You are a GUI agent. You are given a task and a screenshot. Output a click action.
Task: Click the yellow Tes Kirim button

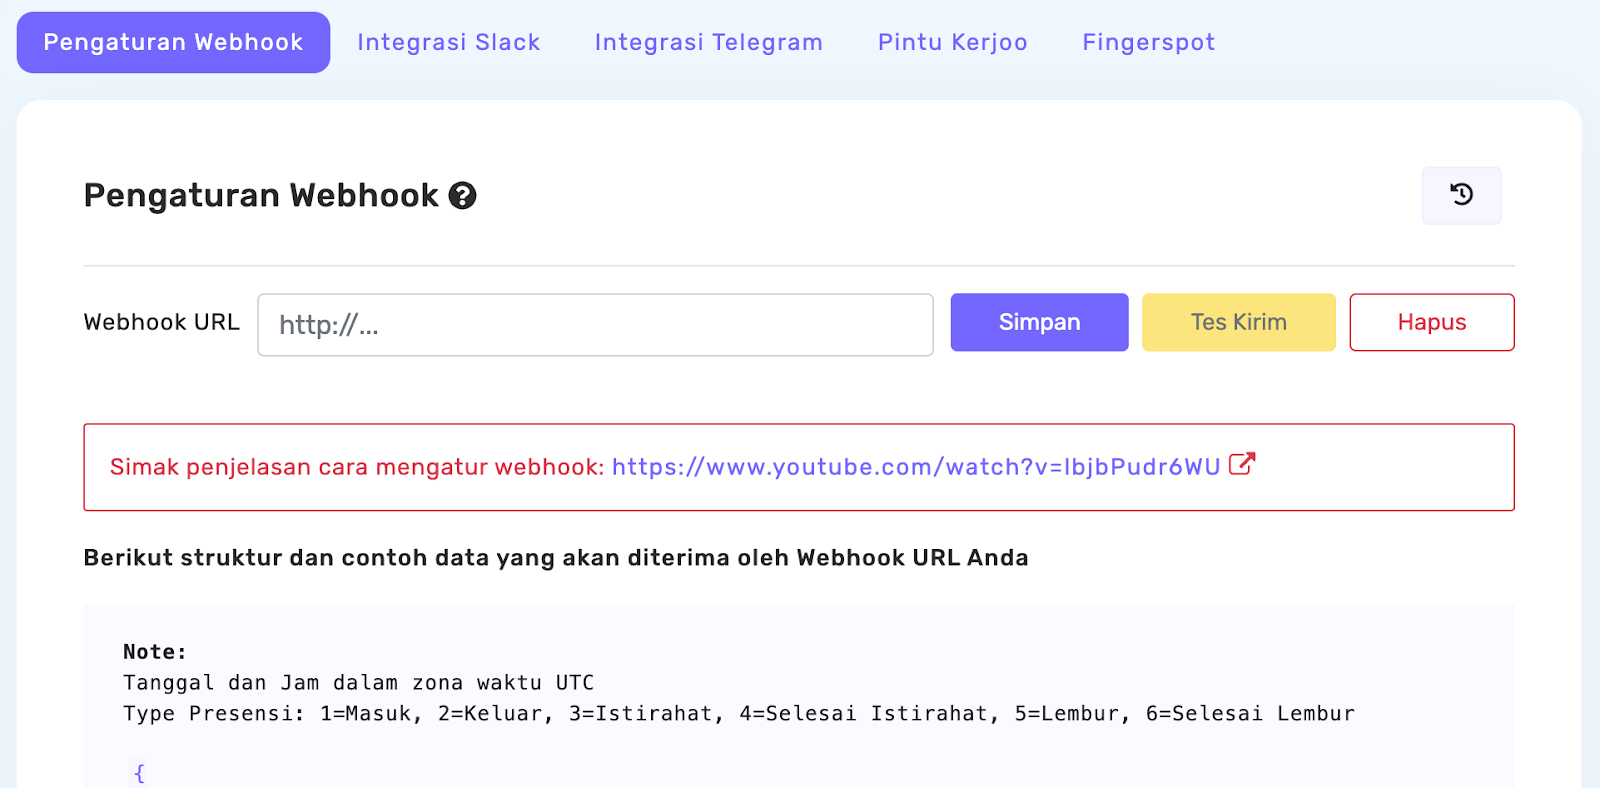pyautogui.click(x=1238, y=322)
